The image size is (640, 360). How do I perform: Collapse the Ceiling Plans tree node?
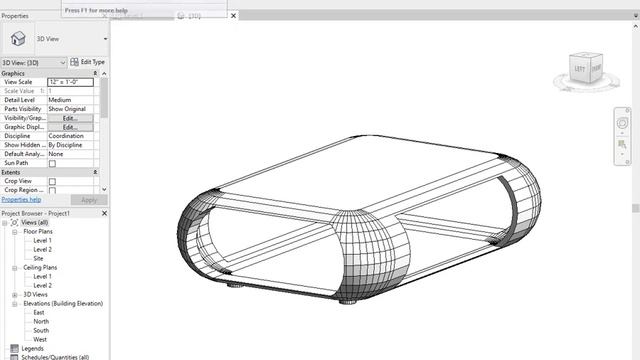tap(15, 268)
